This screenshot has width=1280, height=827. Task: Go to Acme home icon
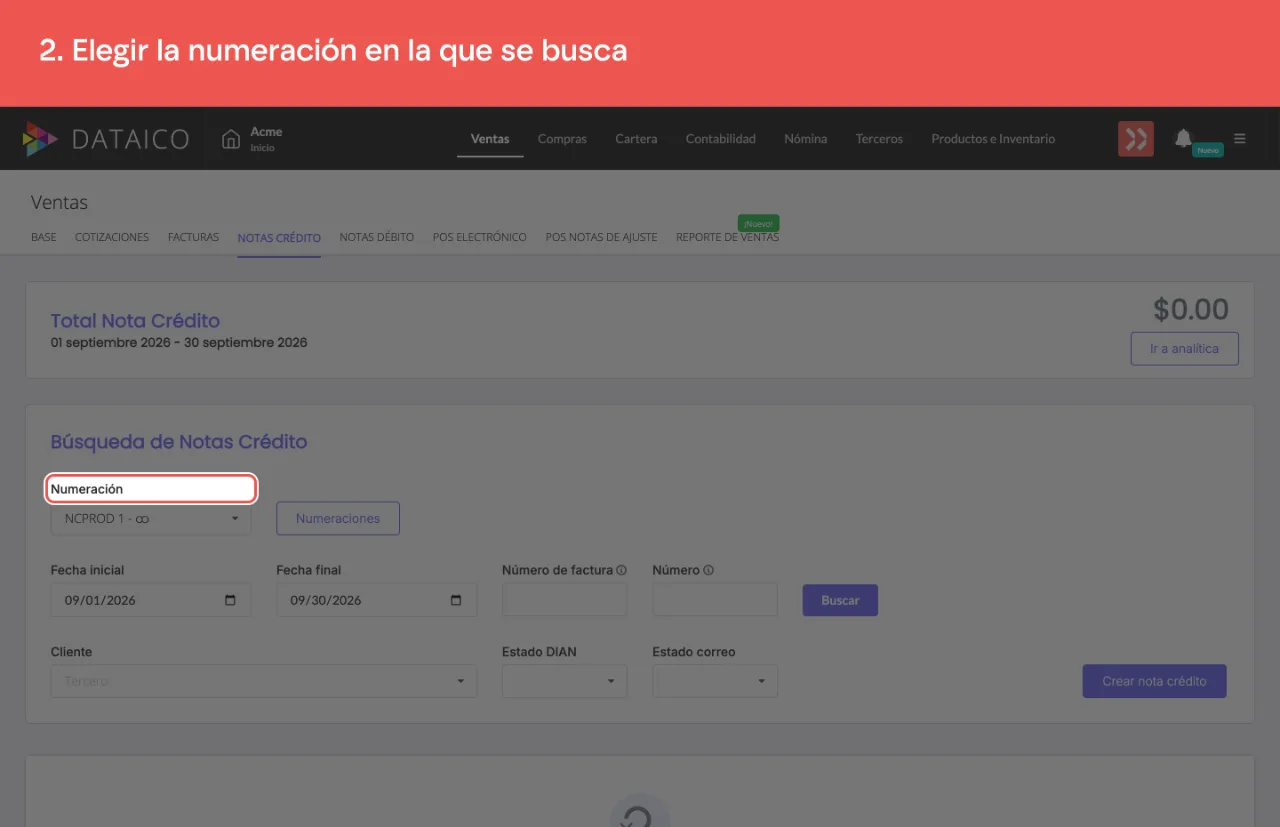[231, 139]
